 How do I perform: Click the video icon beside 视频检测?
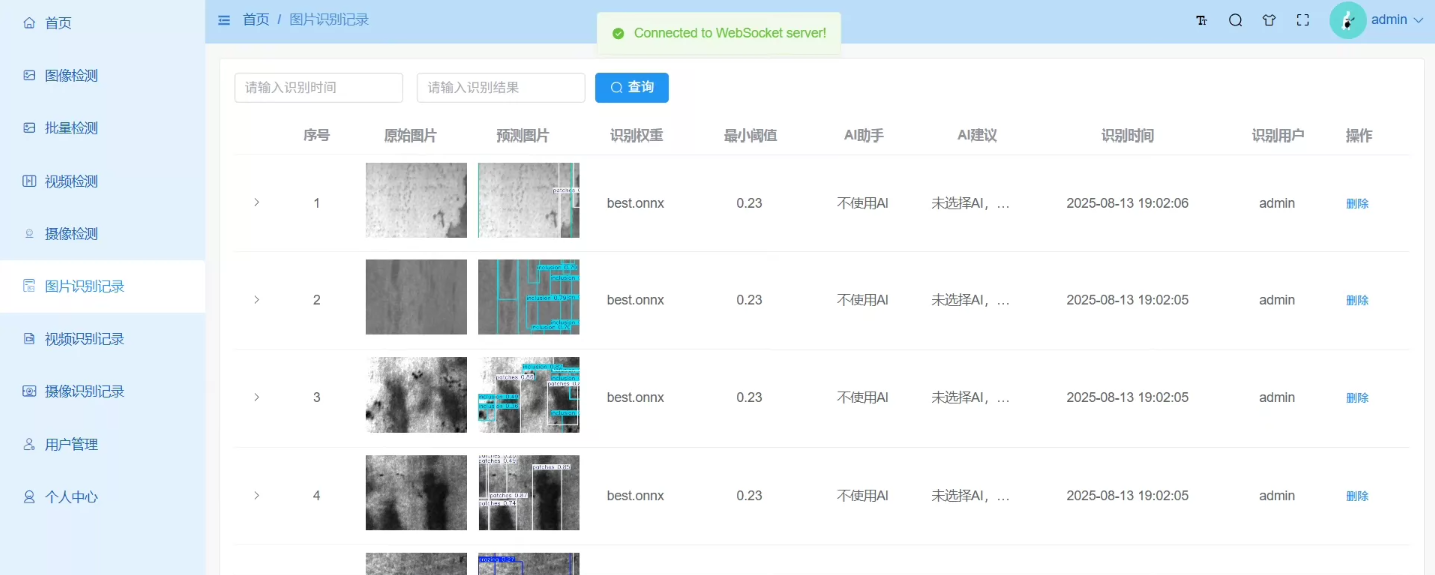coord(29,181)
